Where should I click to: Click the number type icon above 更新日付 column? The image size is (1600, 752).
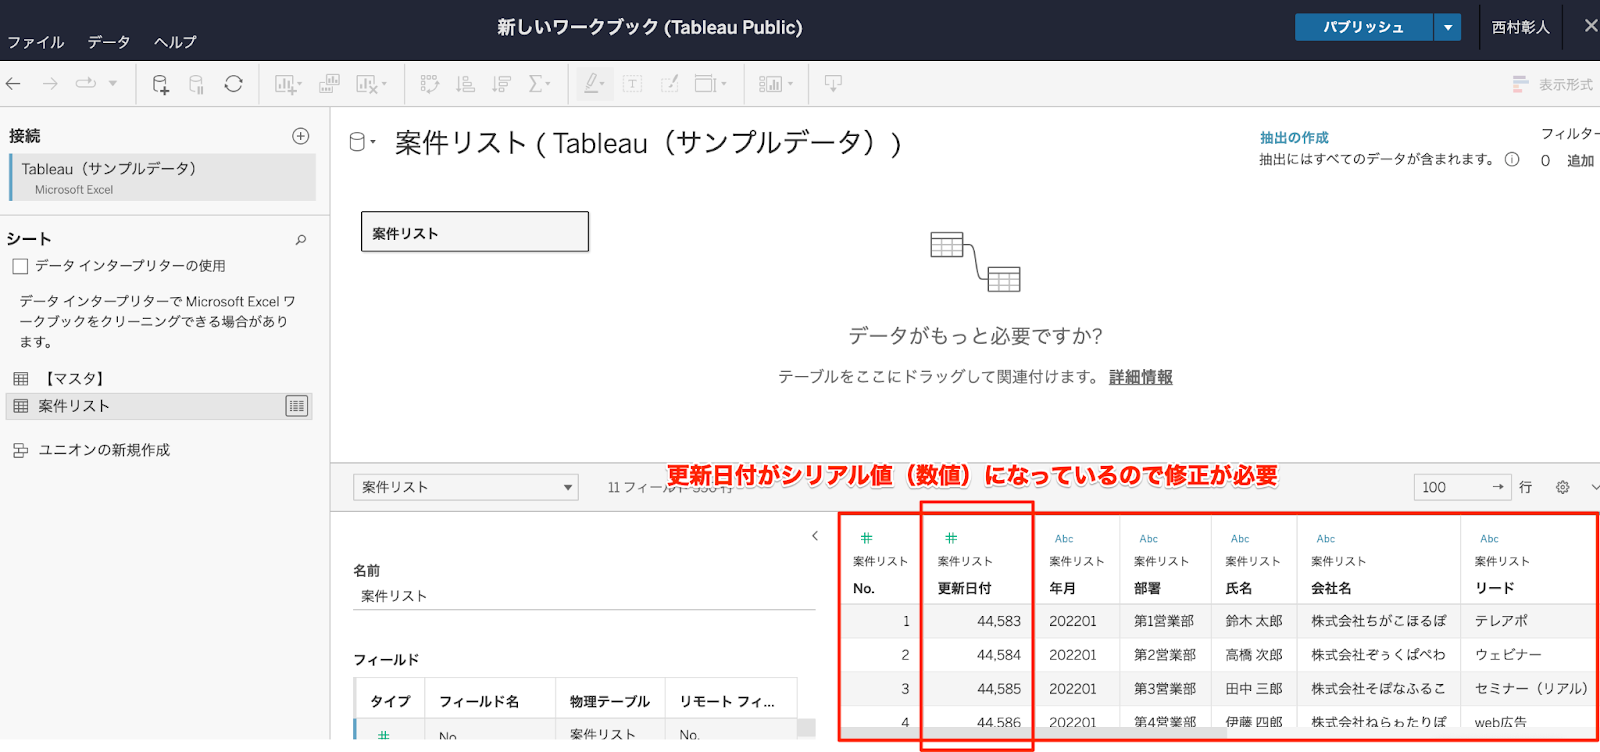pyautogui.click(x=951, y=538)
